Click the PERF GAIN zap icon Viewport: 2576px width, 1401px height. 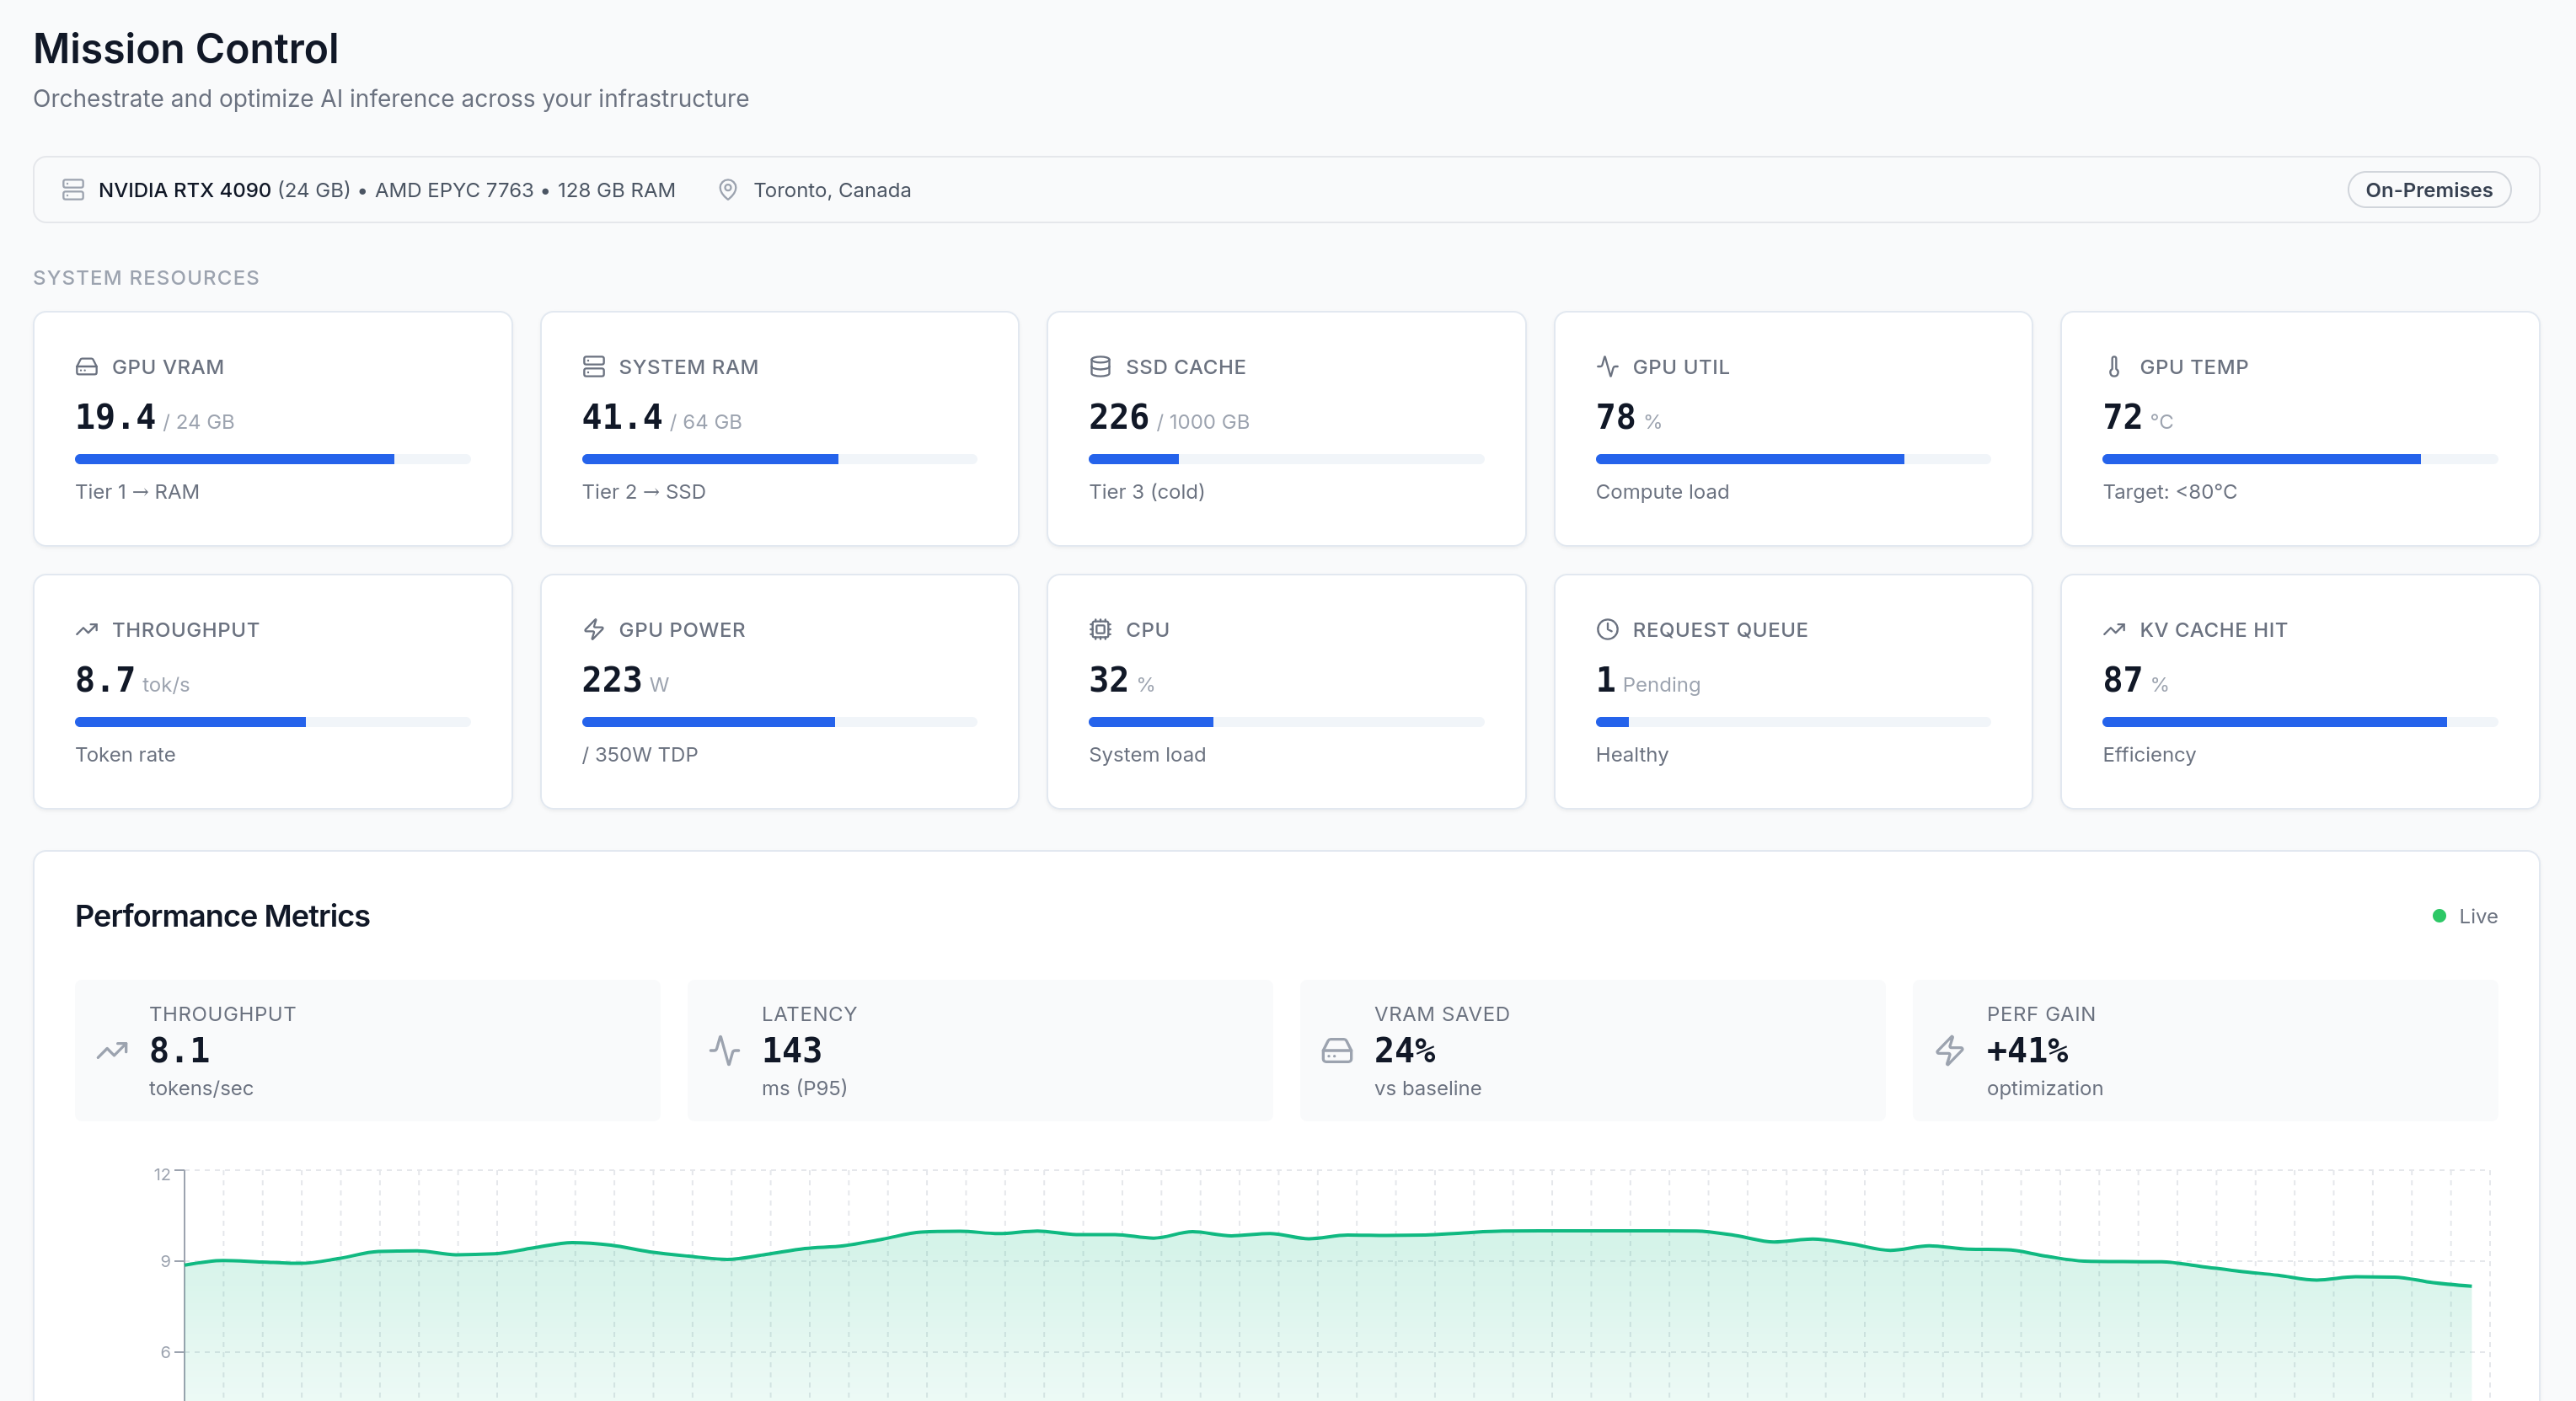1950,1051
